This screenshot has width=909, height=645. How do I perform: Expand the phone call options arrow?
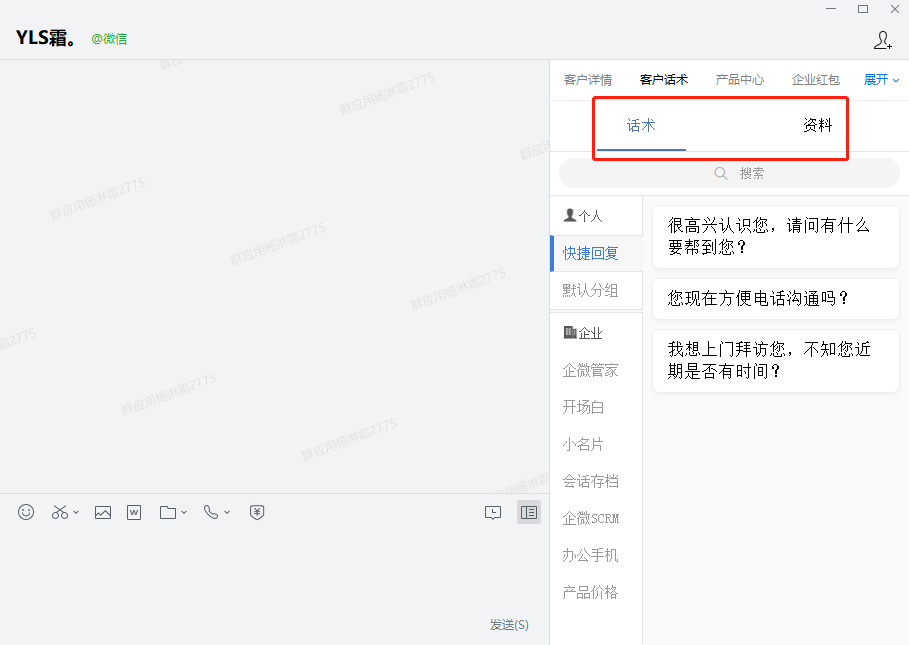[227, 513]
